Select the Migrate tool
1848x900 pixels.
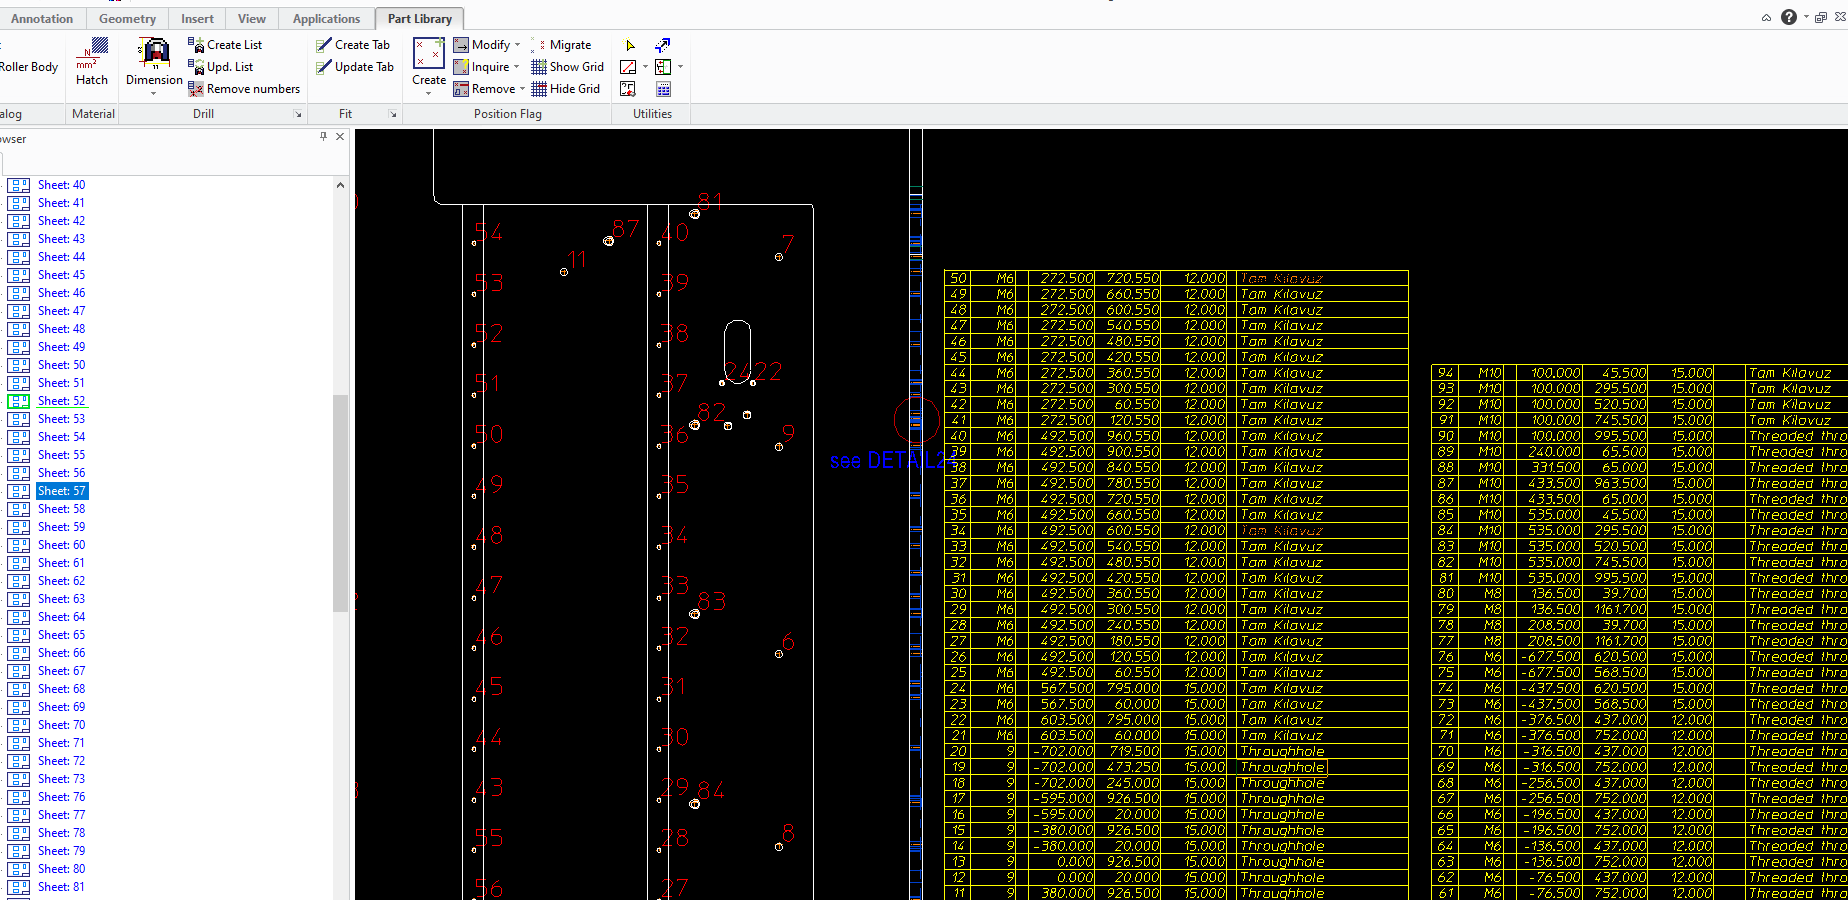click(565, 44)
